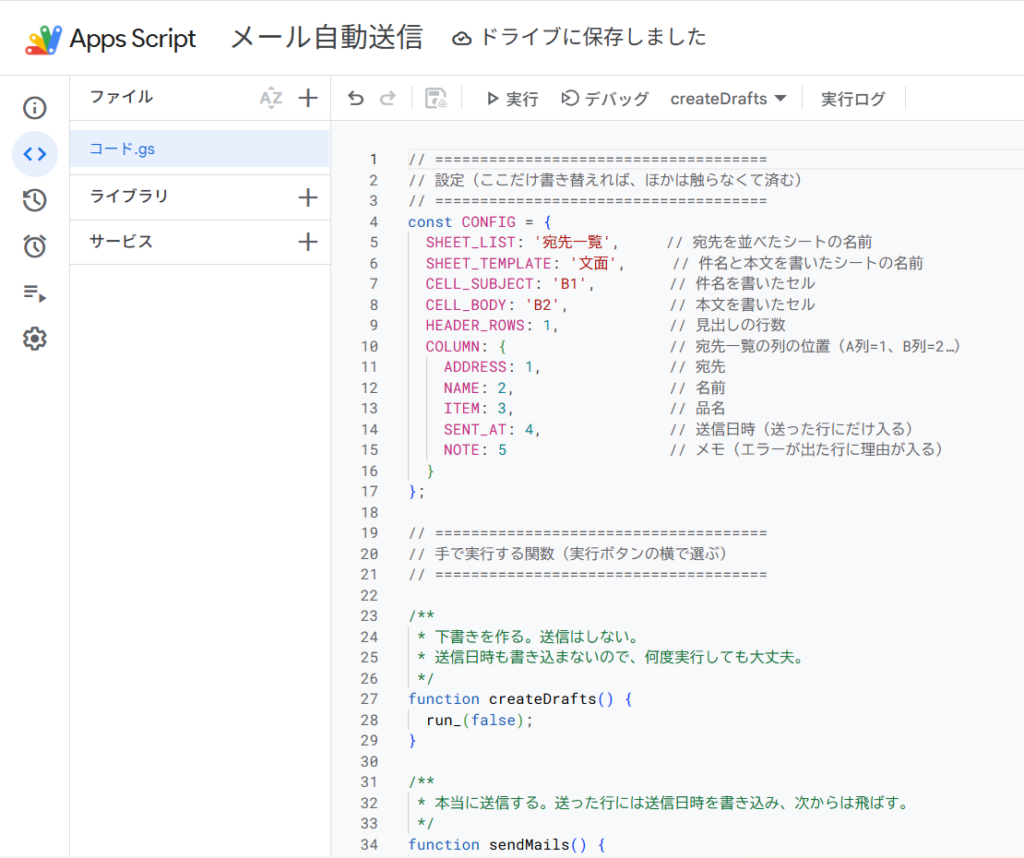Start debugging with デバッグ button
This screenshot has width=1024, height=858.
pyautogui.click(x=605, y=99)
